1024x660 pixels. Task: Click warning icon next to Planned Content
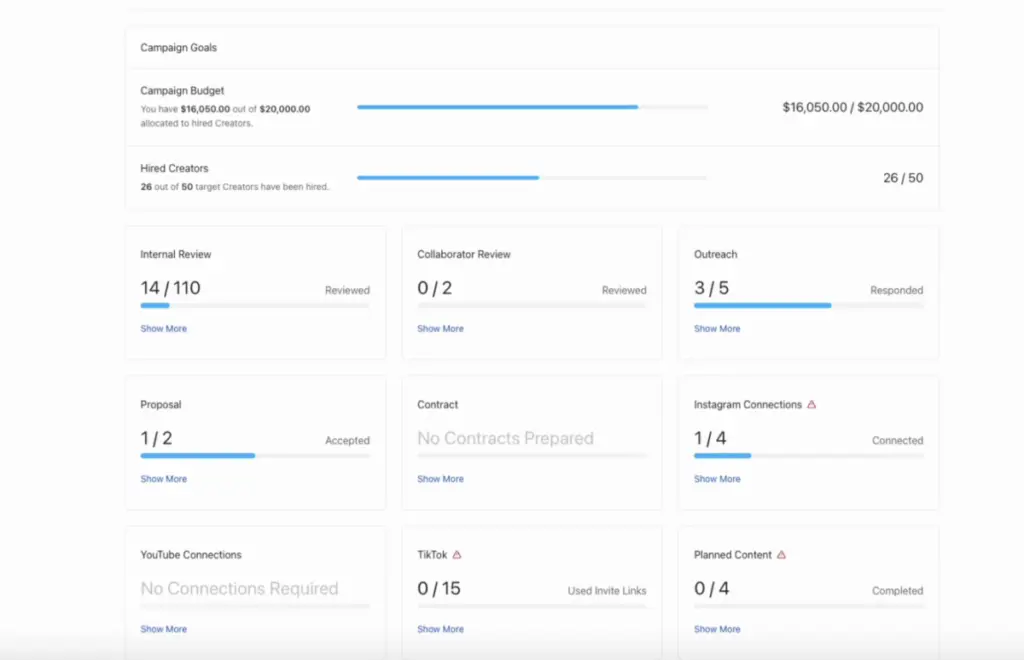coord(782,555)
